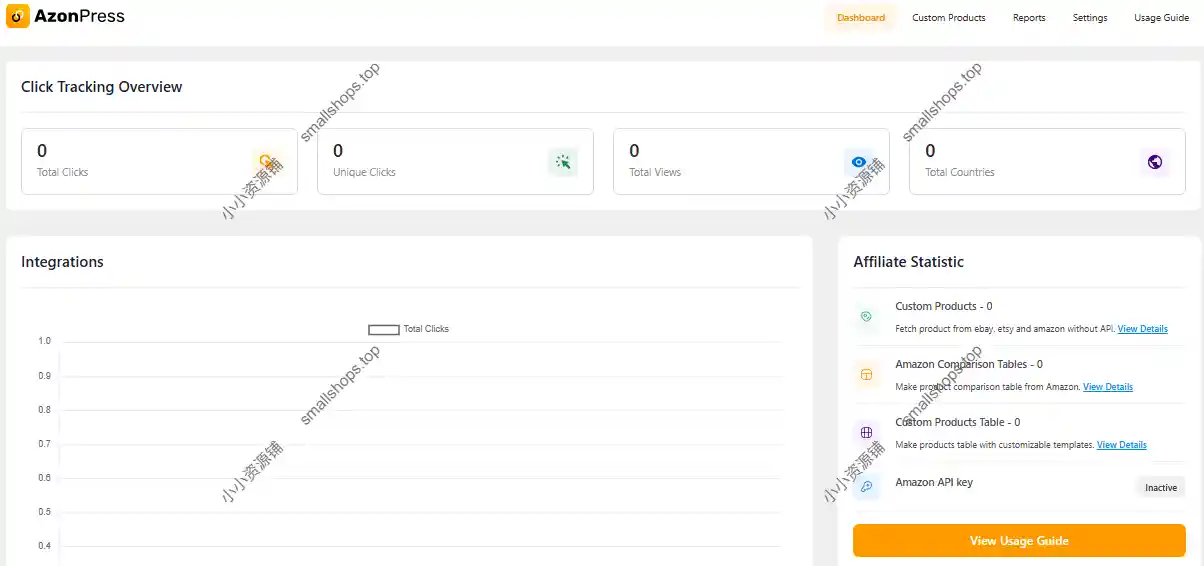Click the Amazon Comparison Tables icon
Image resolution: width=1204 pixels, height=566 pixels.
866,375
